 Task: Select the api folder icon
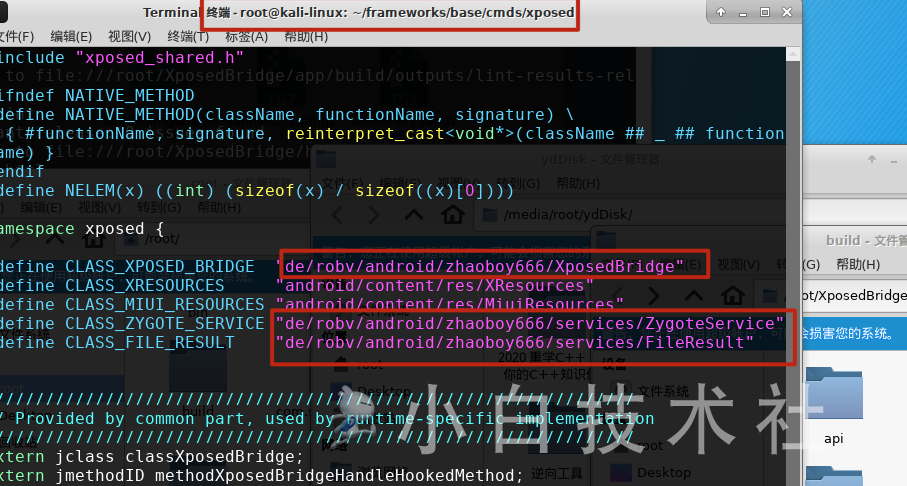834,393
